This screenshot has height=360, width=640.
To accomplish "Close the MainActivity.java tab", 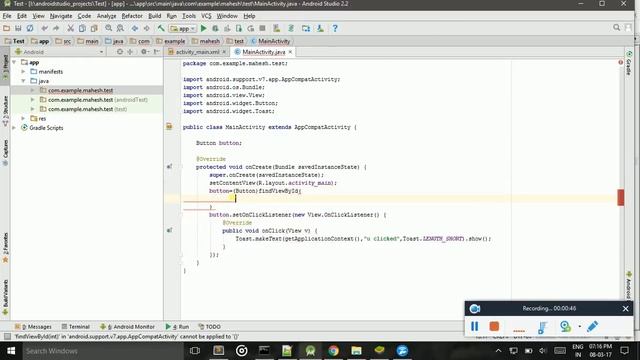I will pos(290,52).
